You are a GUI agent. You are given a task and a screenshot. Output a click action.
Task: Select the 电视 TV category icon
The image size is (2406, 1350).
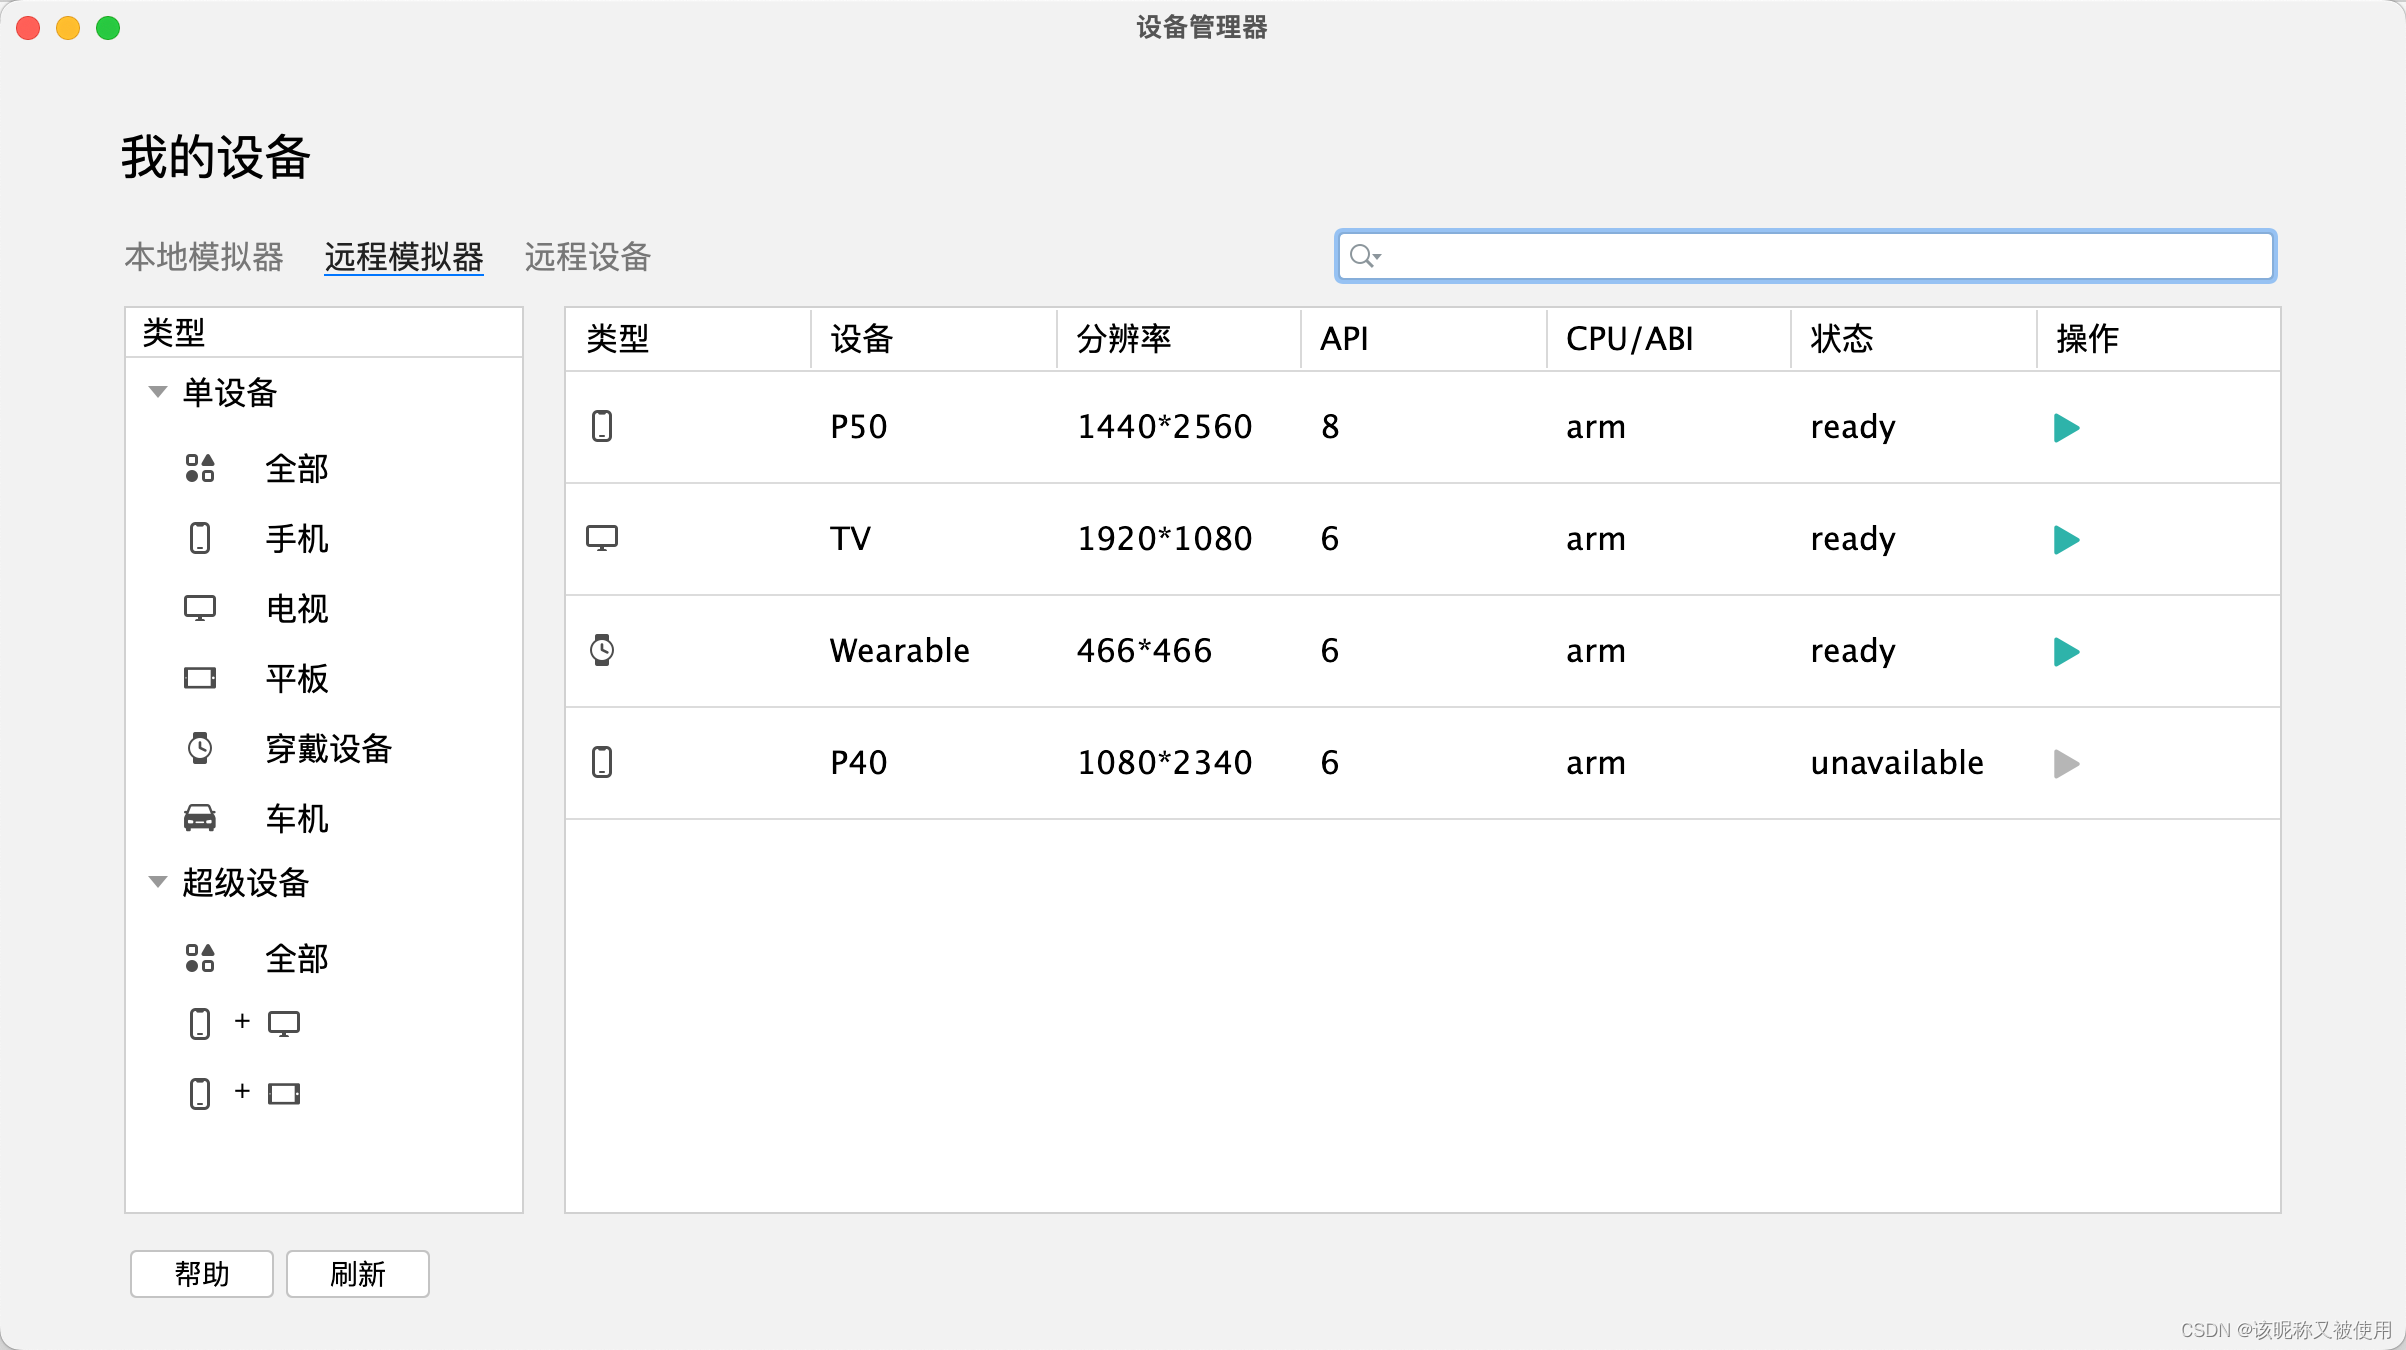click(200, 608)
